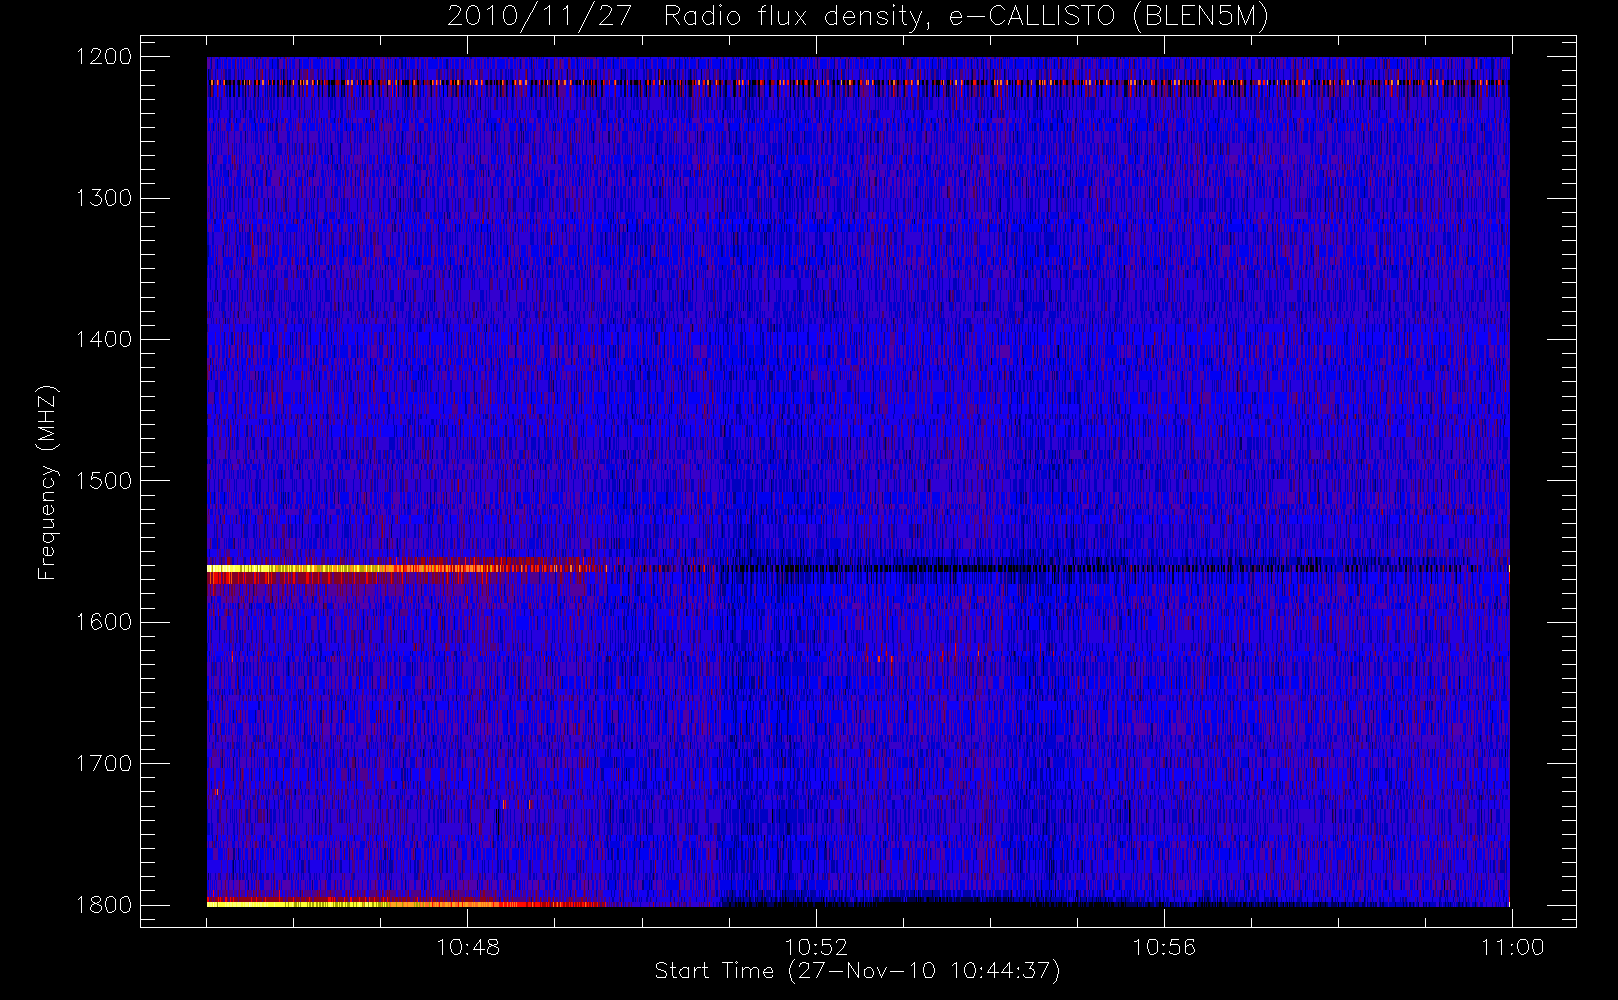
Task: Click the 1600 frequency tick label
Action: [104, 622]
